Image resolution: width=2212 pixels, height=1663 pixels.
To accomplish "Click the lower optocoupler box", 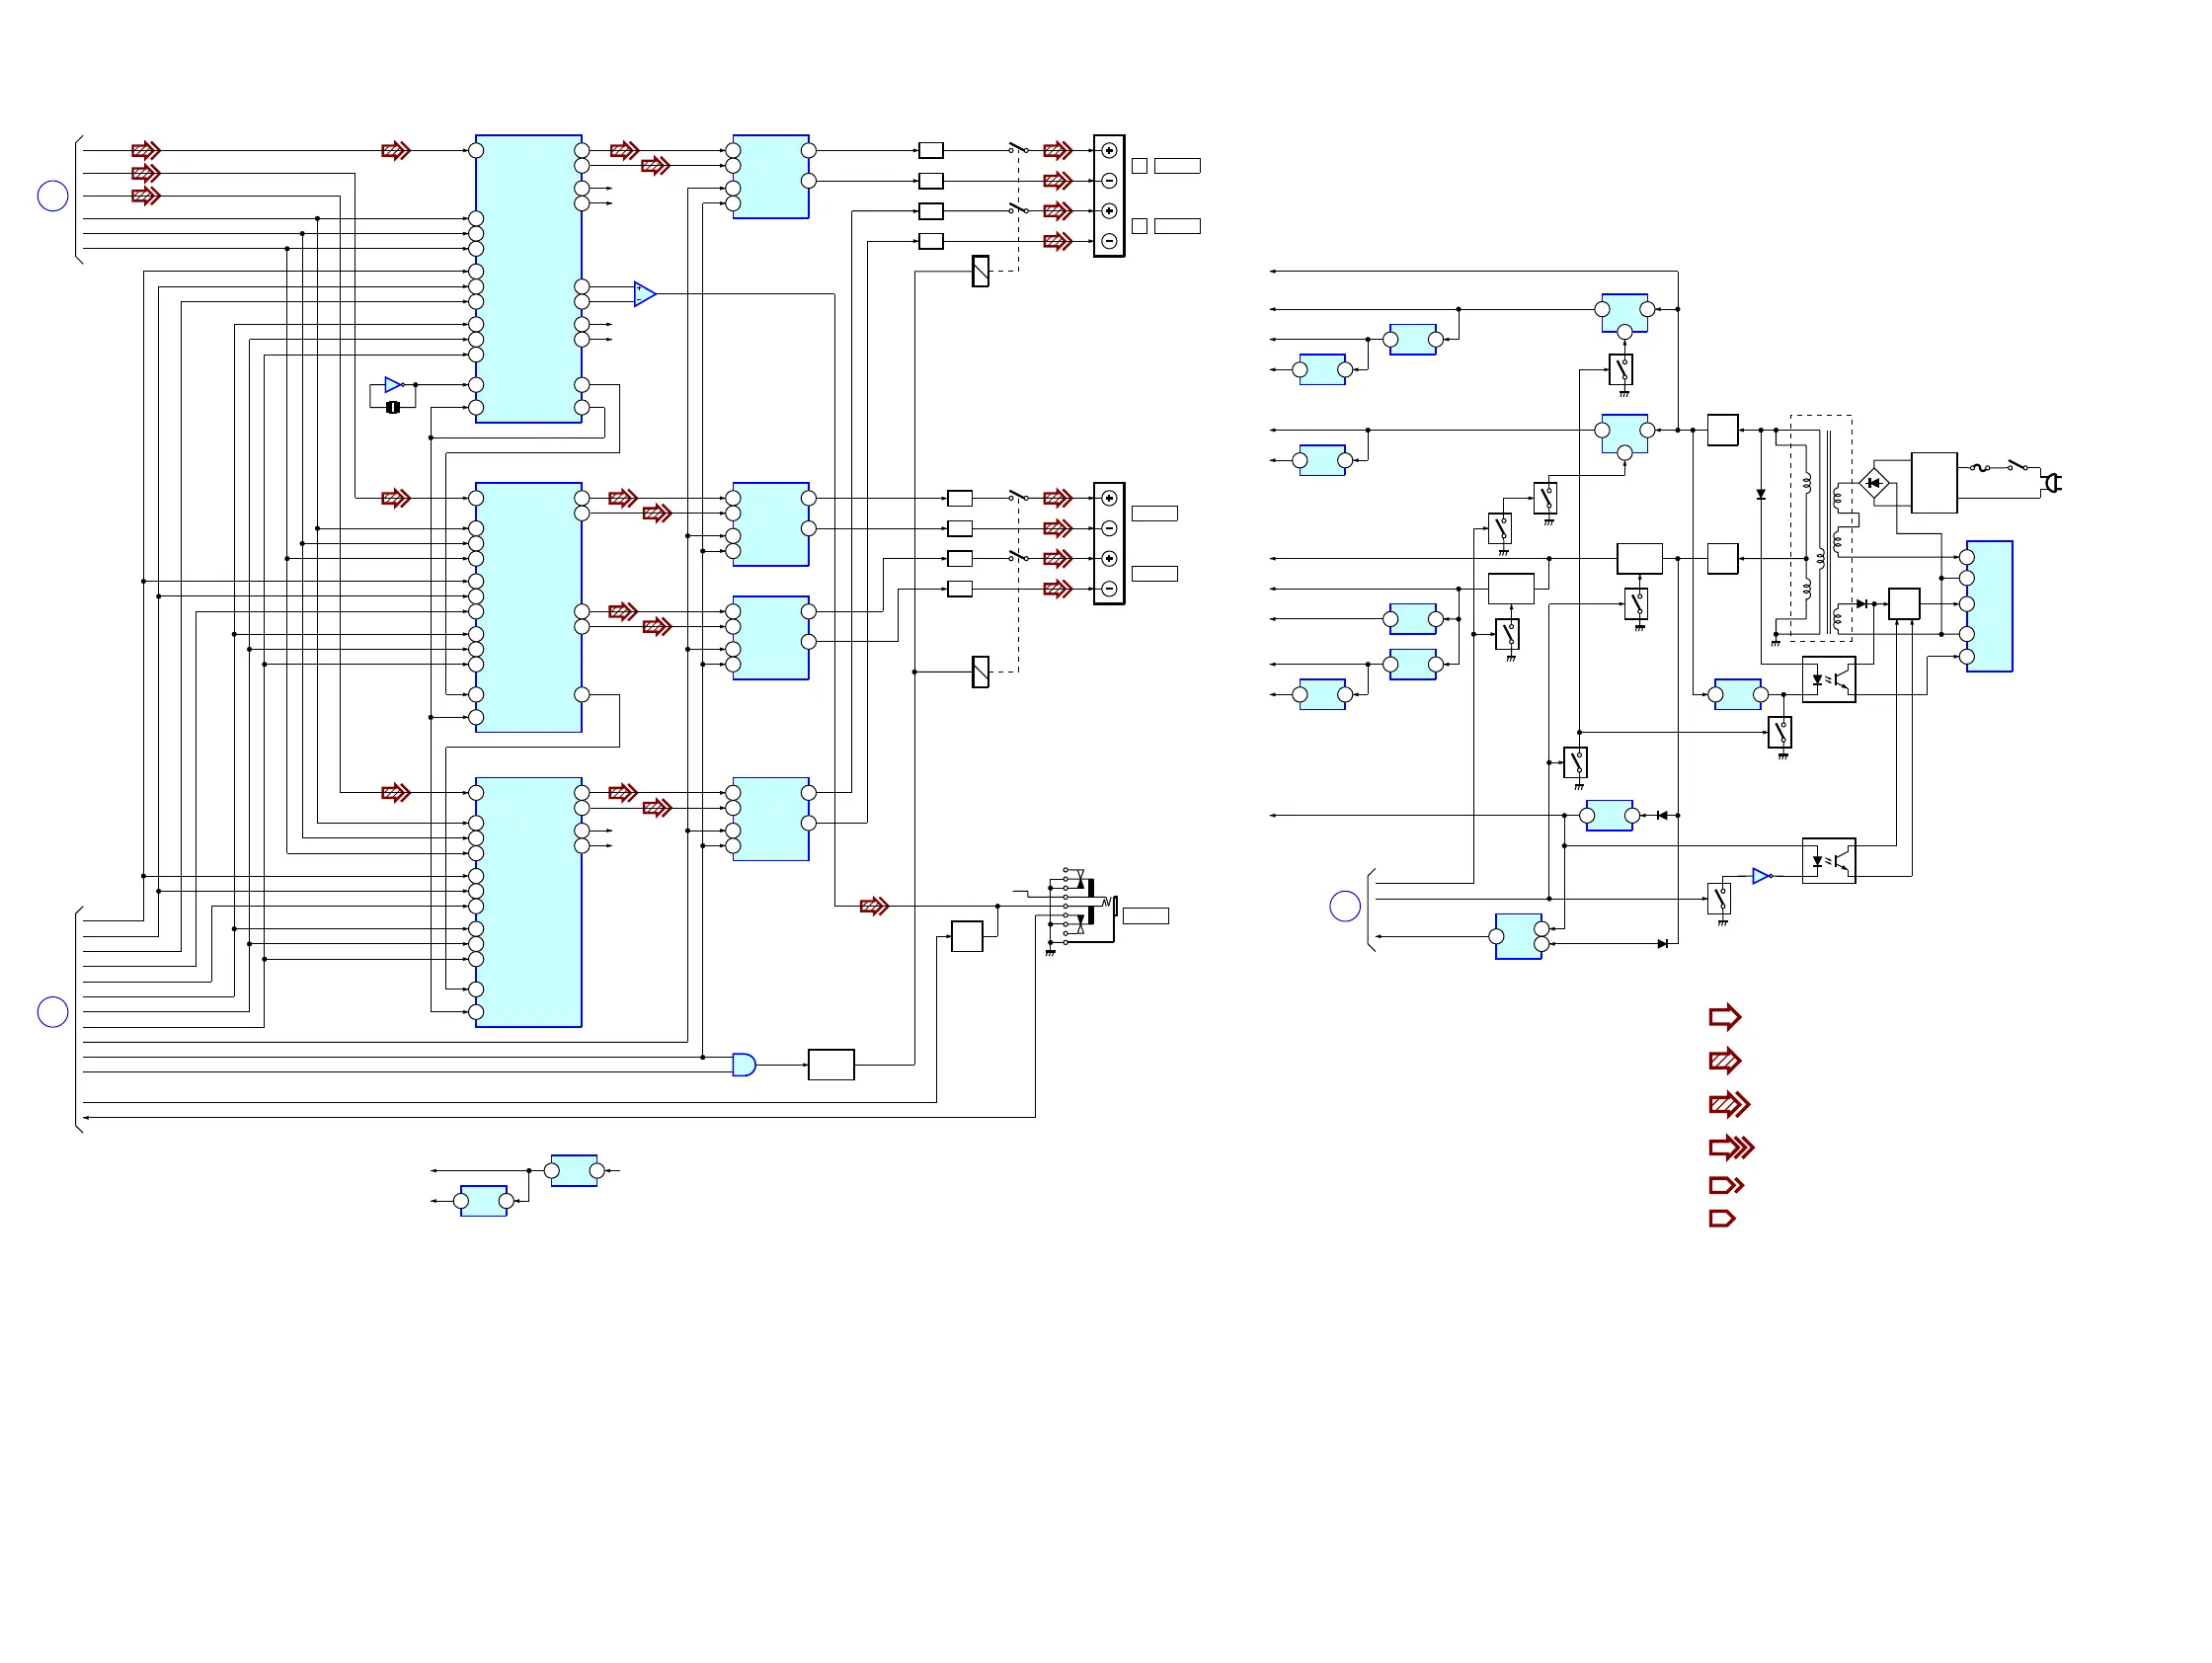I will click(1829, 861).
